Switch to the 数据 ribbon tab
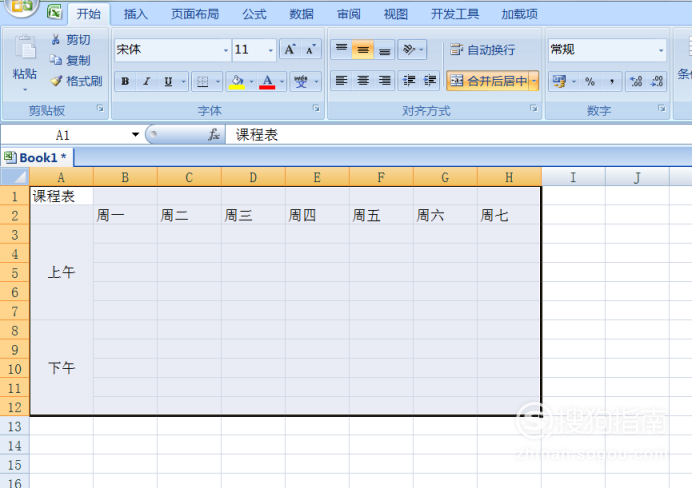692x488 pixels. coord(301,14)
